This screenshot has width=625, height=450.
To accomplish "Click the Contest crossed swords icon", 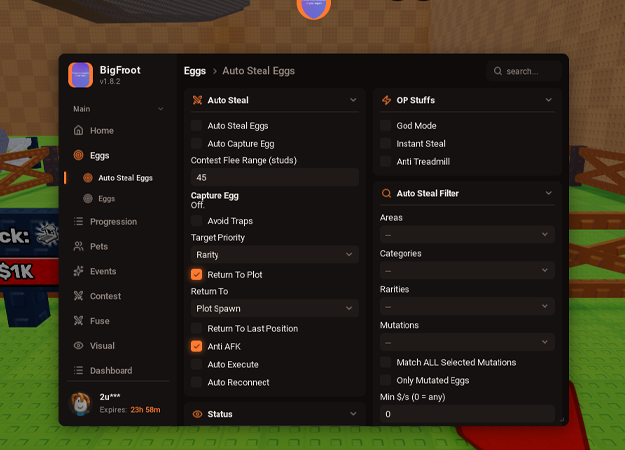I will point(79,296).
